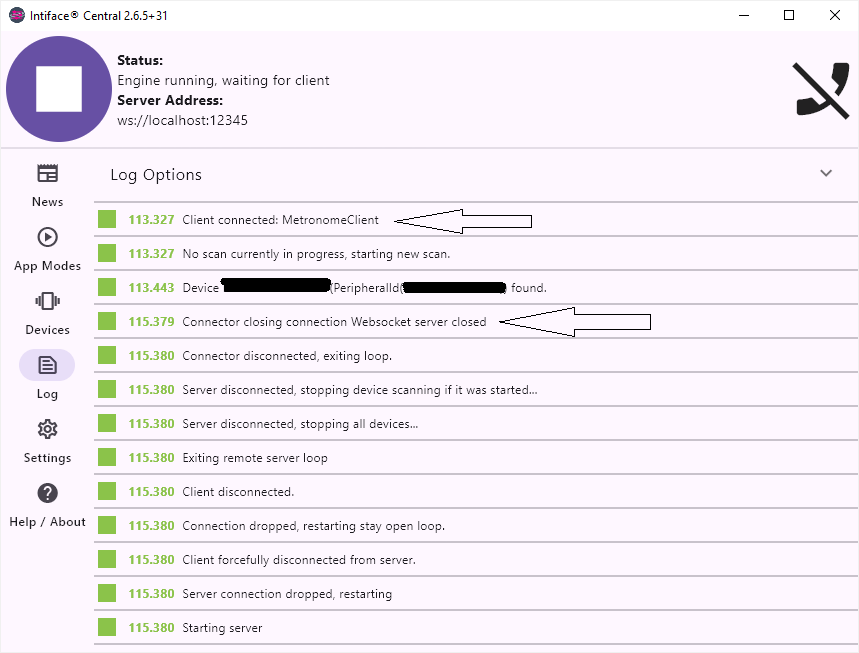Open the Settings gear icon
The width and height of the screenshot is (859, 653).
(48, 429)
